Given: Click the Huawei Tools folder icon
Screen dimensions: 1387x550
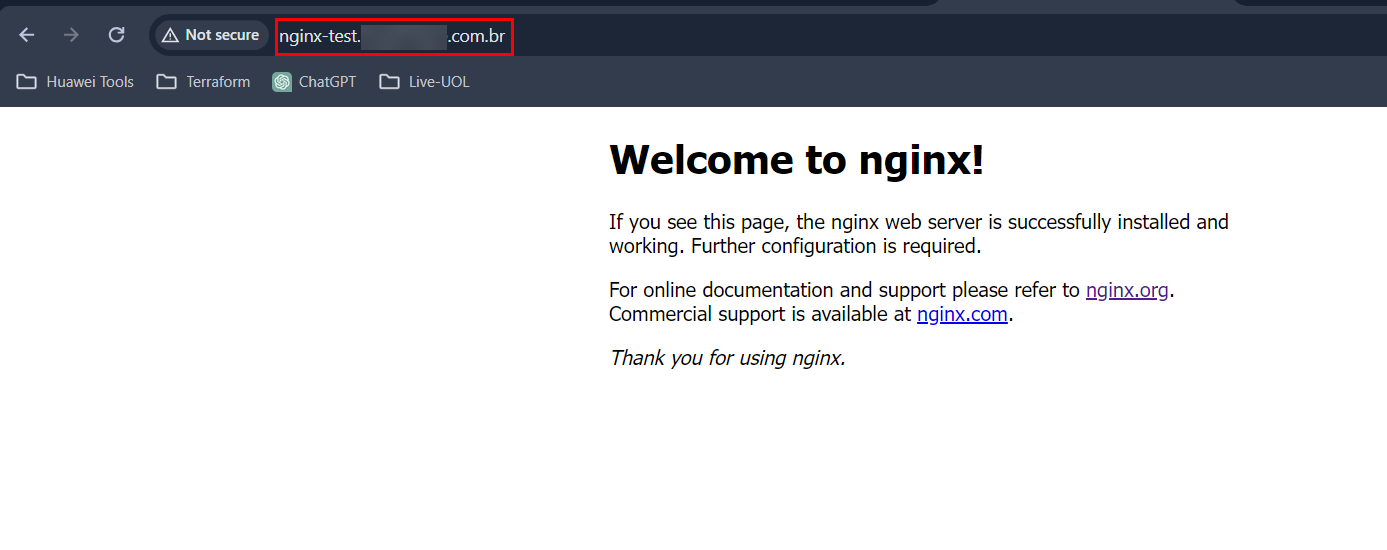Looking at the screenshot, I should click(26, 82).
